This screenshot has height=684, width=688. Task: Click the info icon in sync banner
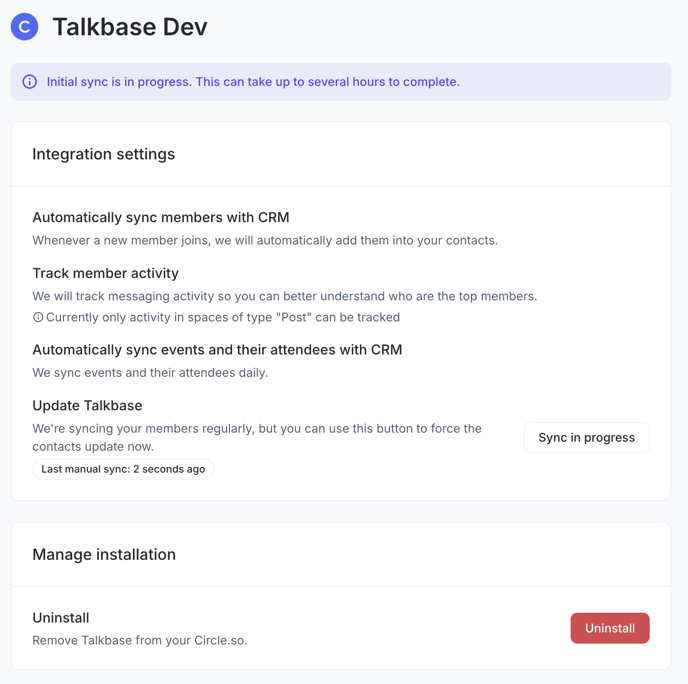tap(30, 82)
